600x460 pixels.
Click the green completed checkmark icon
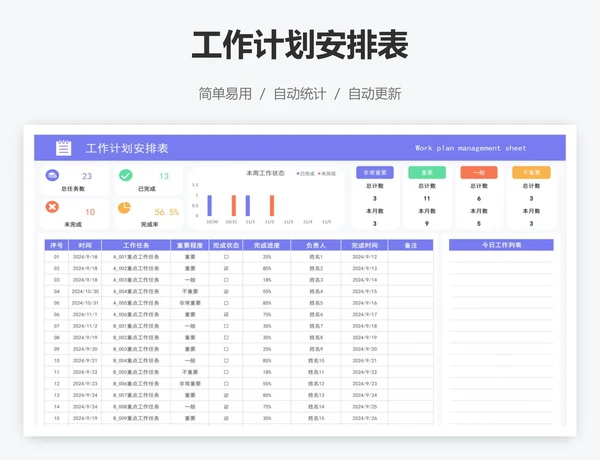(x=125, y=176)
